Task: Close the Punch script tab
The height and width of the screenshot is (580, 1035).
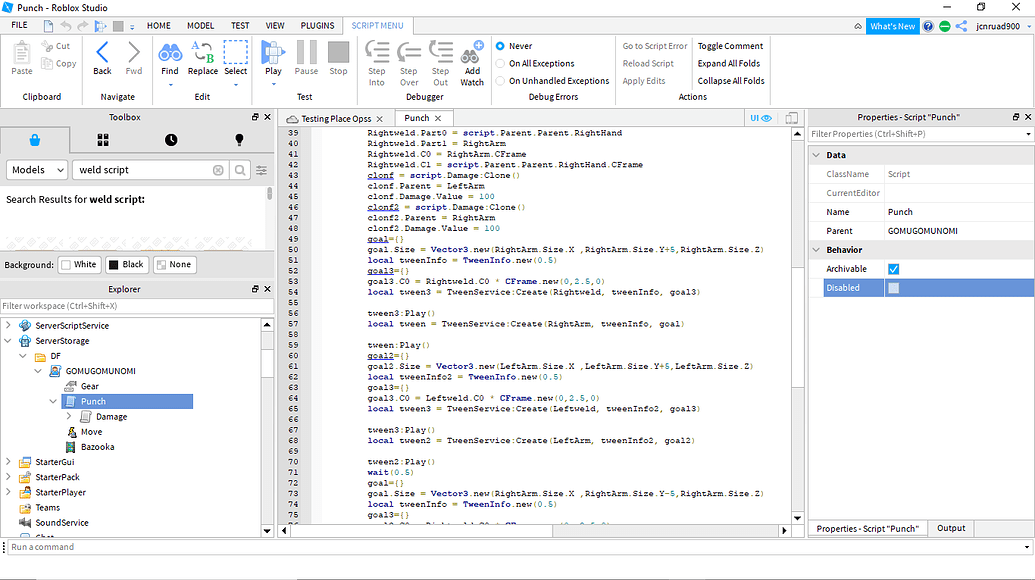Action: click(438, 119)
